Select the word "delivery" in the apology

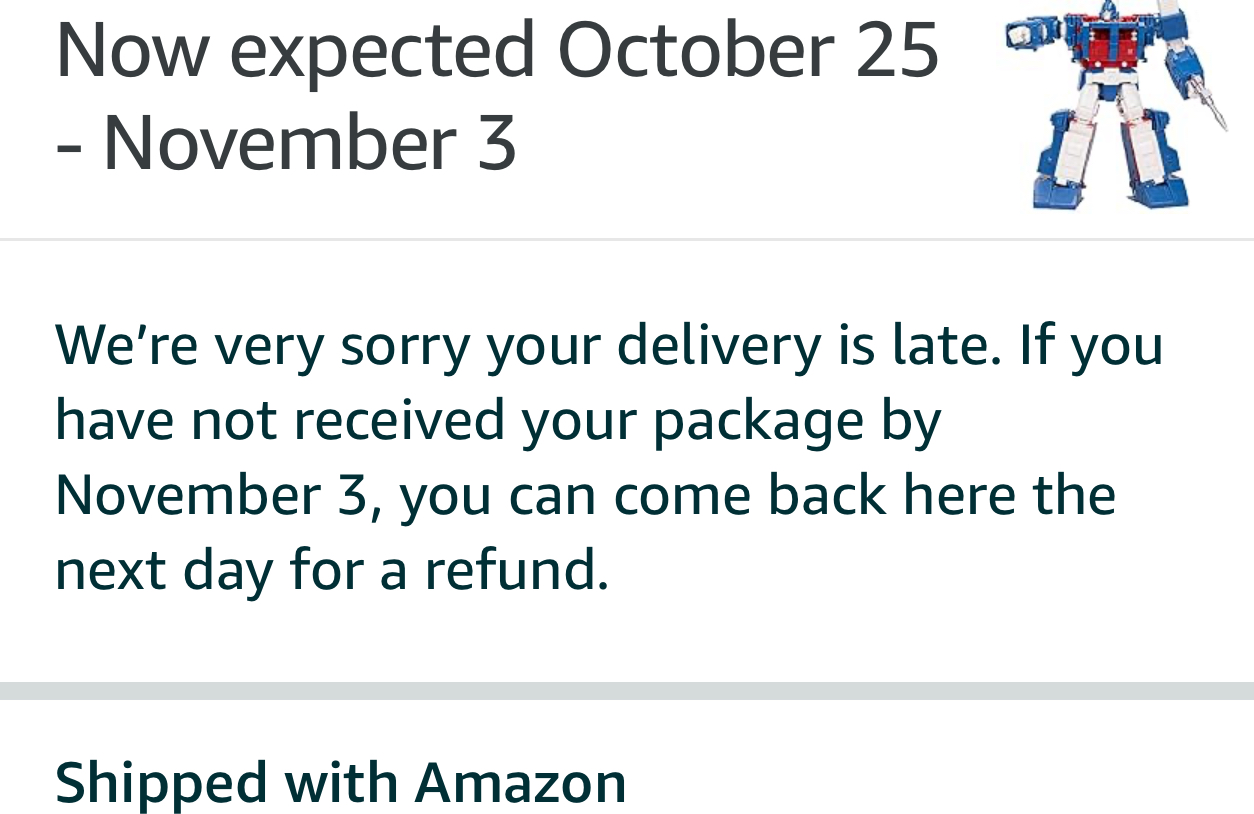(718, 345)
